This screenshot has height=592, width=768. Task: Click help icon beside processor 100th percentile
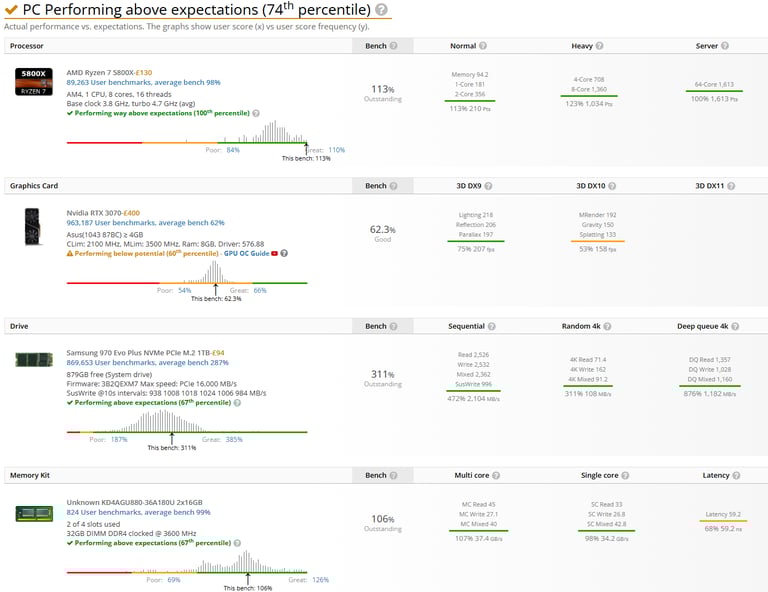click(256, 113)
